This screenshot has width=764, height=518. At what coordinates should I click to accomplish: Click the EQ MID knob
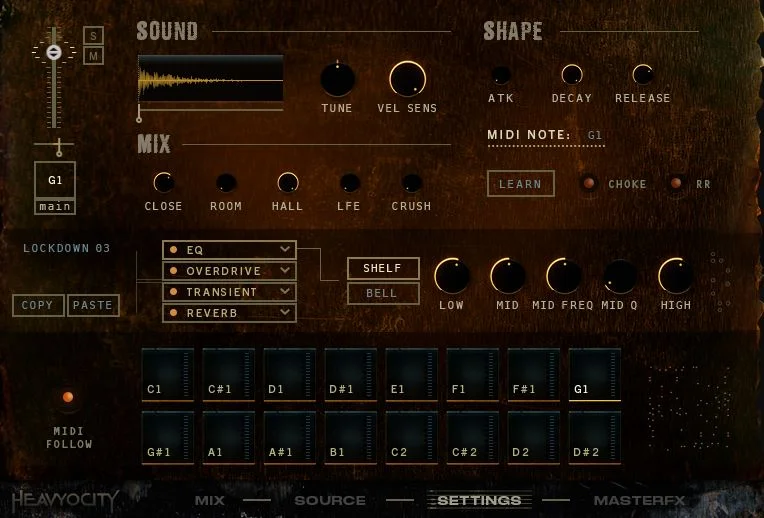click(x=508, y=276)
